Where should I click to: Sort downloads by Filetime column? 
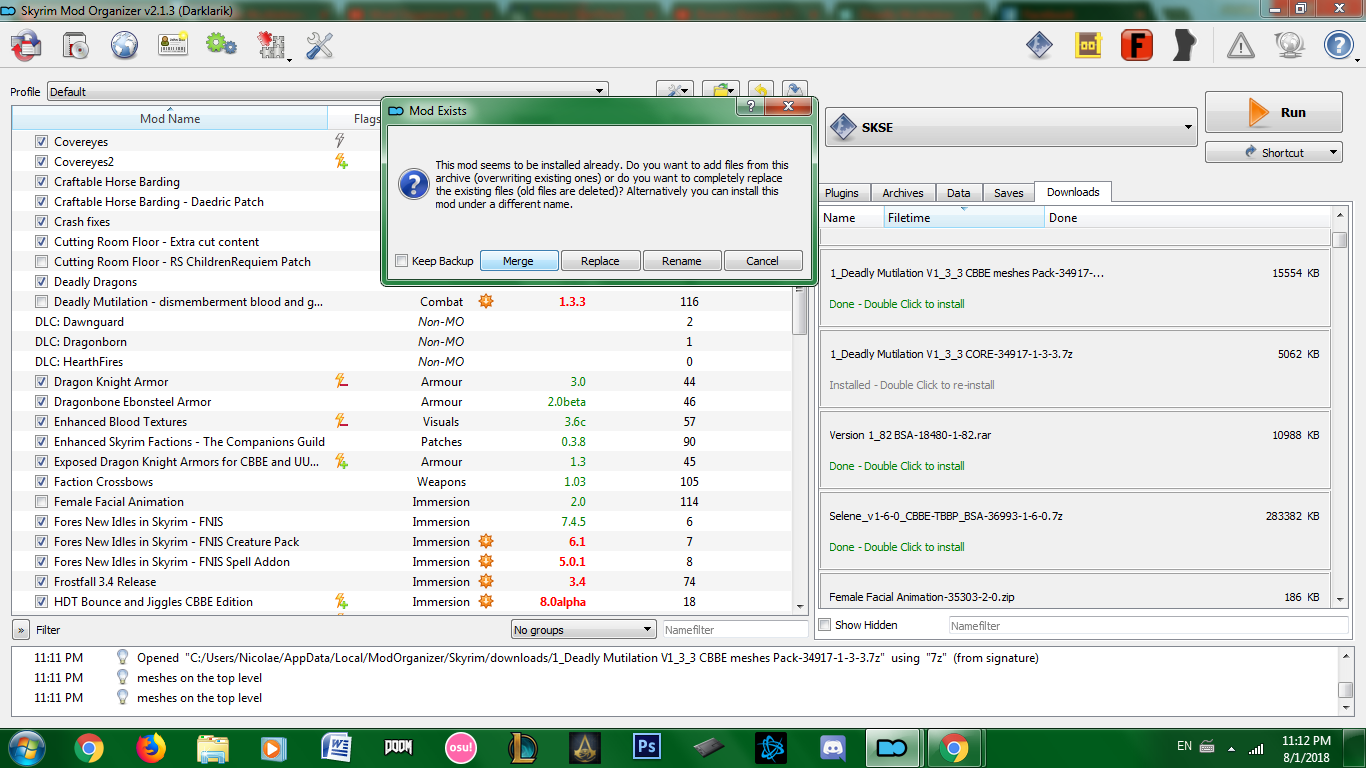point(965,217)
